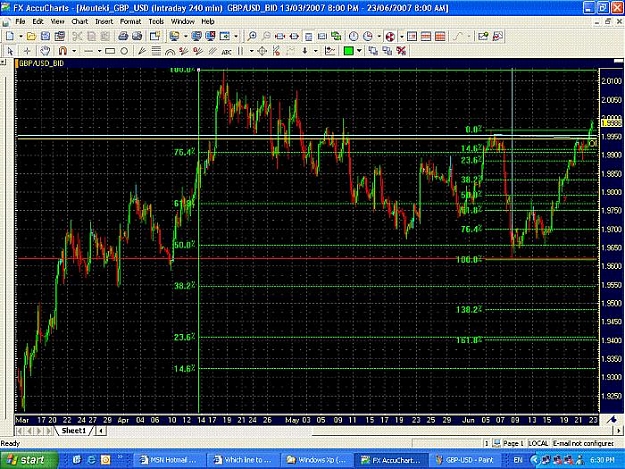
Task: Open file with the yellow folder icon
Action: coord(31,36)
